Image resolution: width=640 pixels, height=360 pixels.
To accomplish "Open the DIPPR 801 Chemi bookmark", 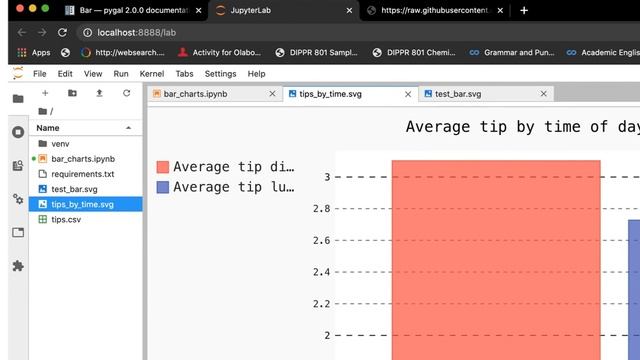I will coord(413,52).
